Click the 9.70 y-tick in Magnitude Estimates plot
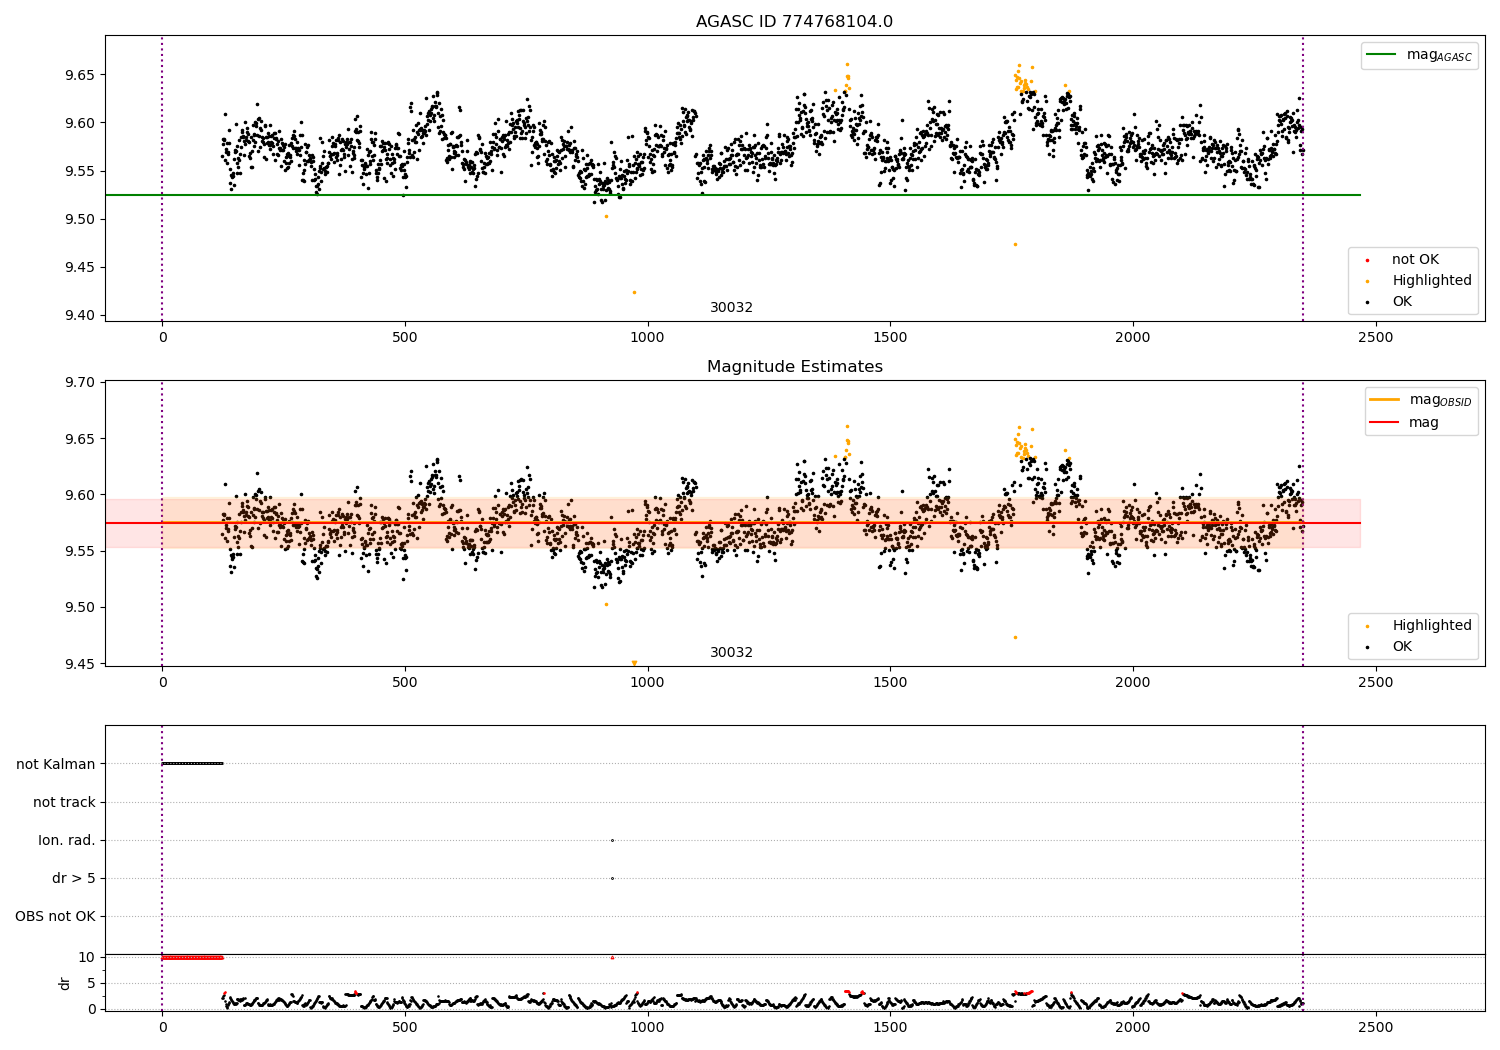This screenshot has width=1500, height=1050. point(79,383)
